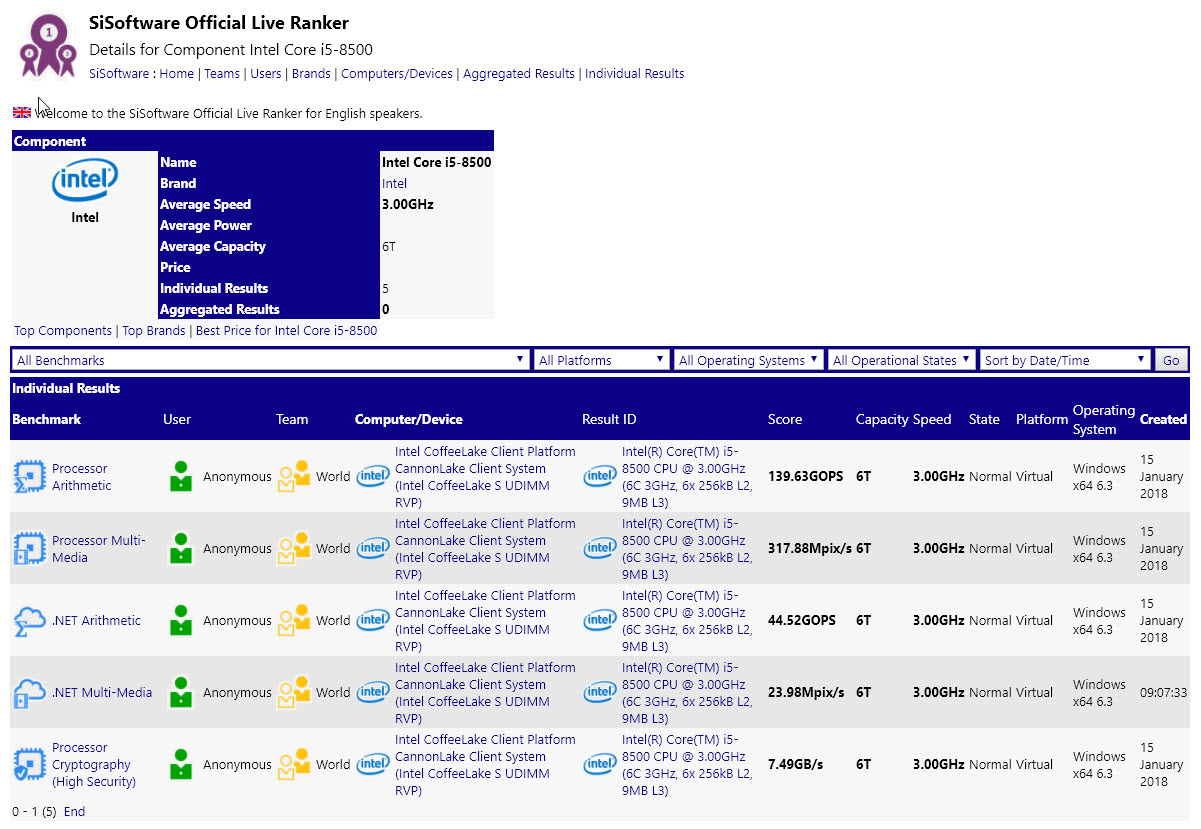Click CoffeeLake platform link in Processor Arithmetic row

pos(485,477)
